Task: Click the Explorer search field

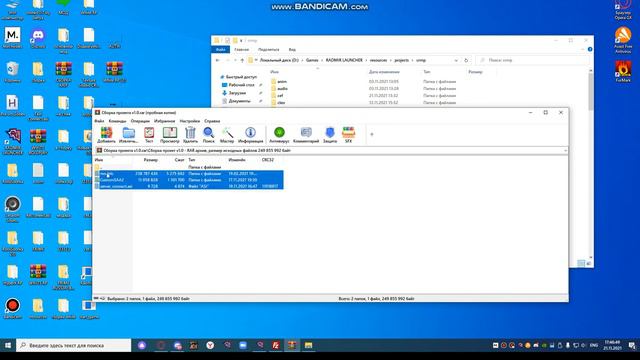Action: pos(533,60)
